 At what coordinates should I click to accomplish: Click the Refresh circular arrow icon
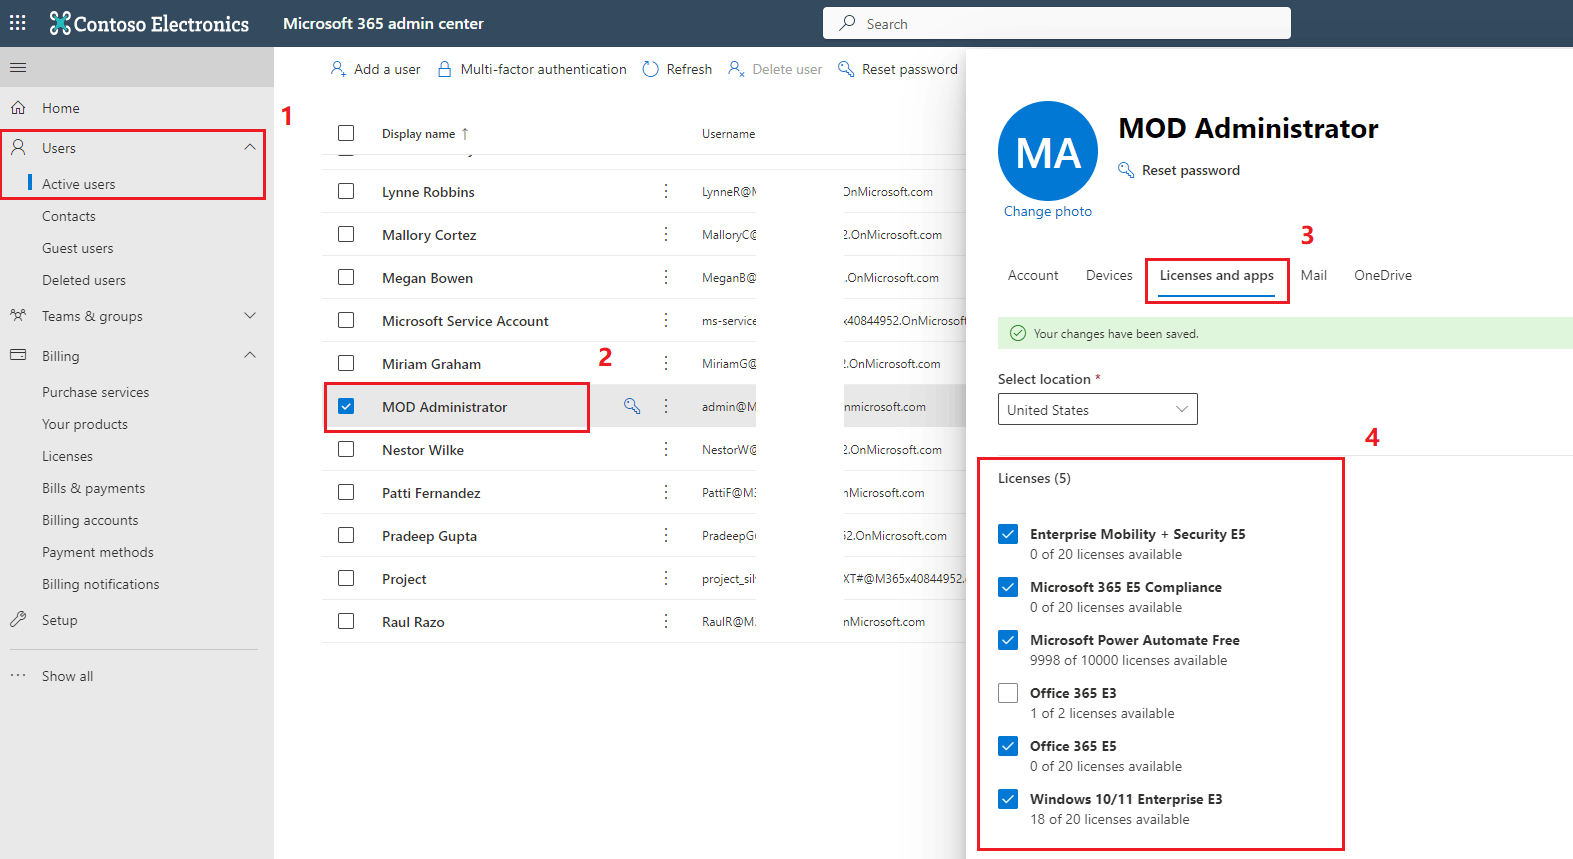(650, 68)
